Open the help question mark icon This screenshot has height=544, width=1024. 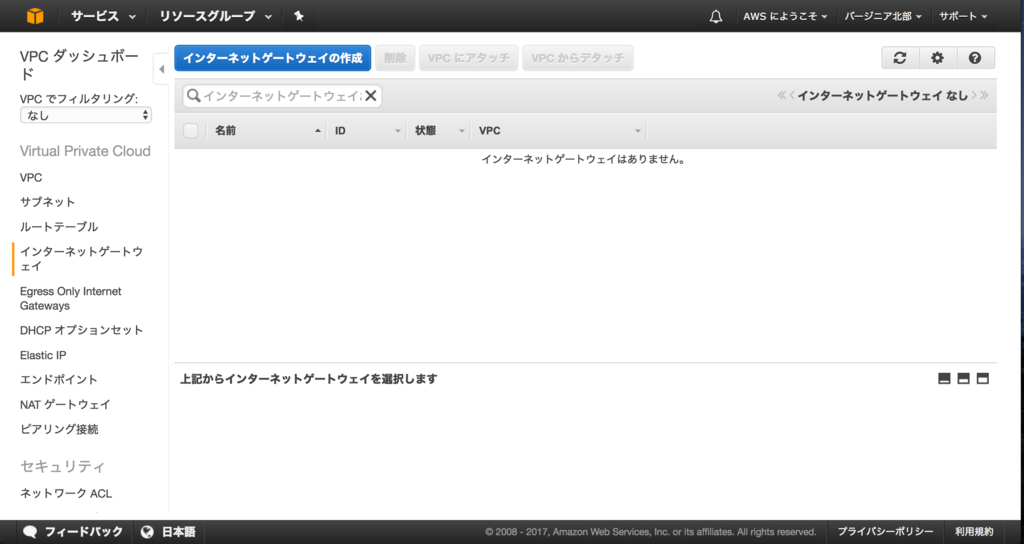(x=975, y=57)
